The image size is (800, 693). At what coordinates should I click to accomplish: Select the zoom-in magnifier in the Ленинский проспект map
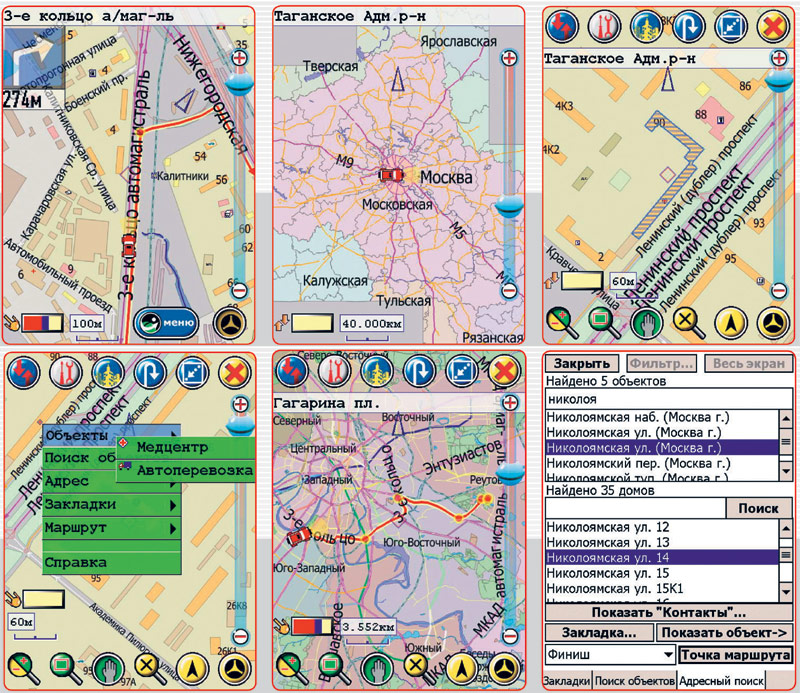point(562,323)
